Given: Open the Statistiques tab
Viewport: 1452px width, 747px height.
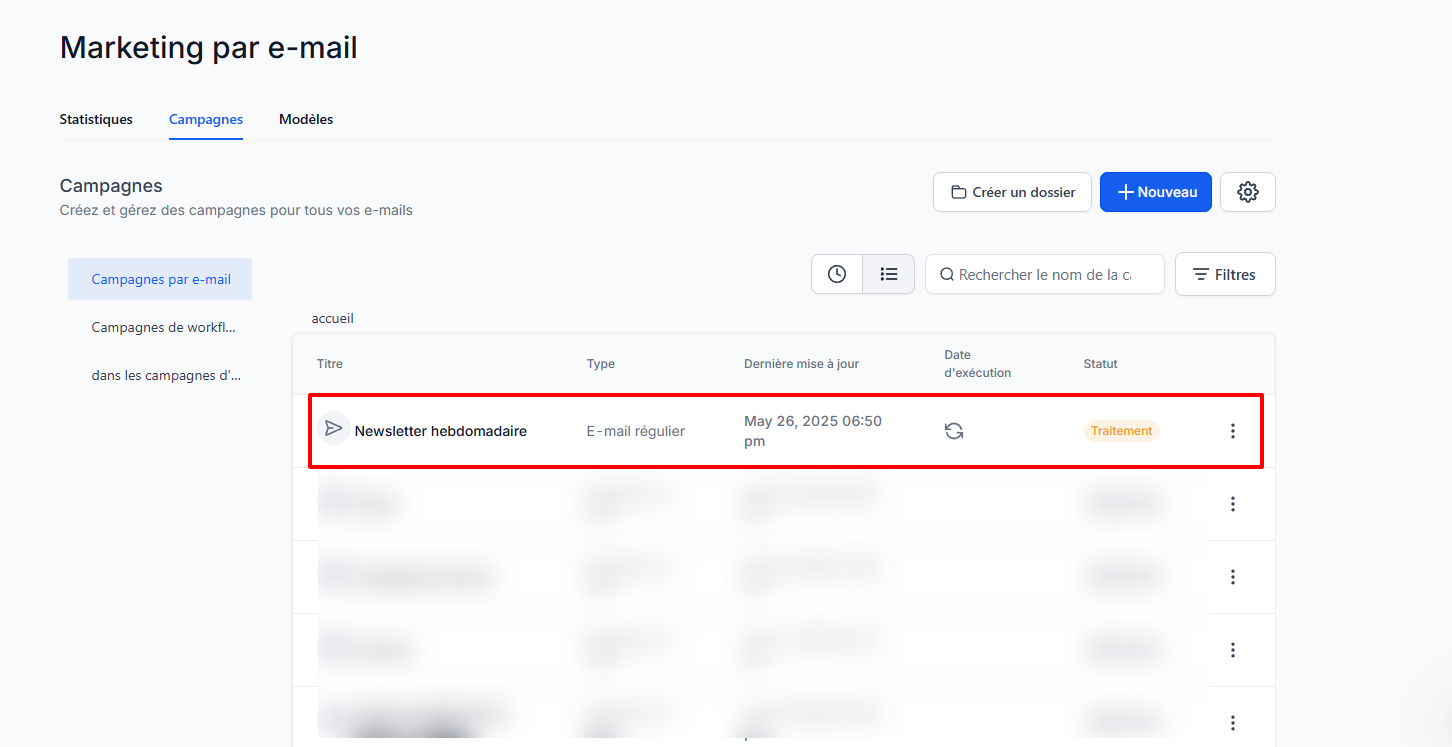Looking at the screenshot, I should point(96,119).
